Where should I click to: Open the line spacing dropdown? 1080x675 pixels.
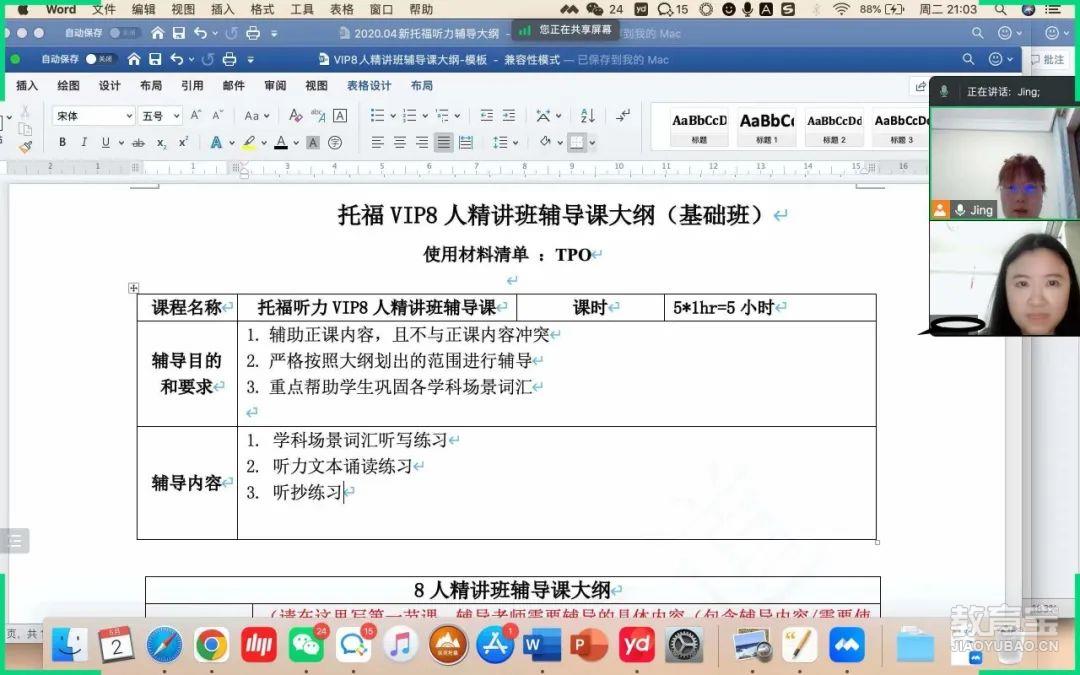(x=505, y=143)
